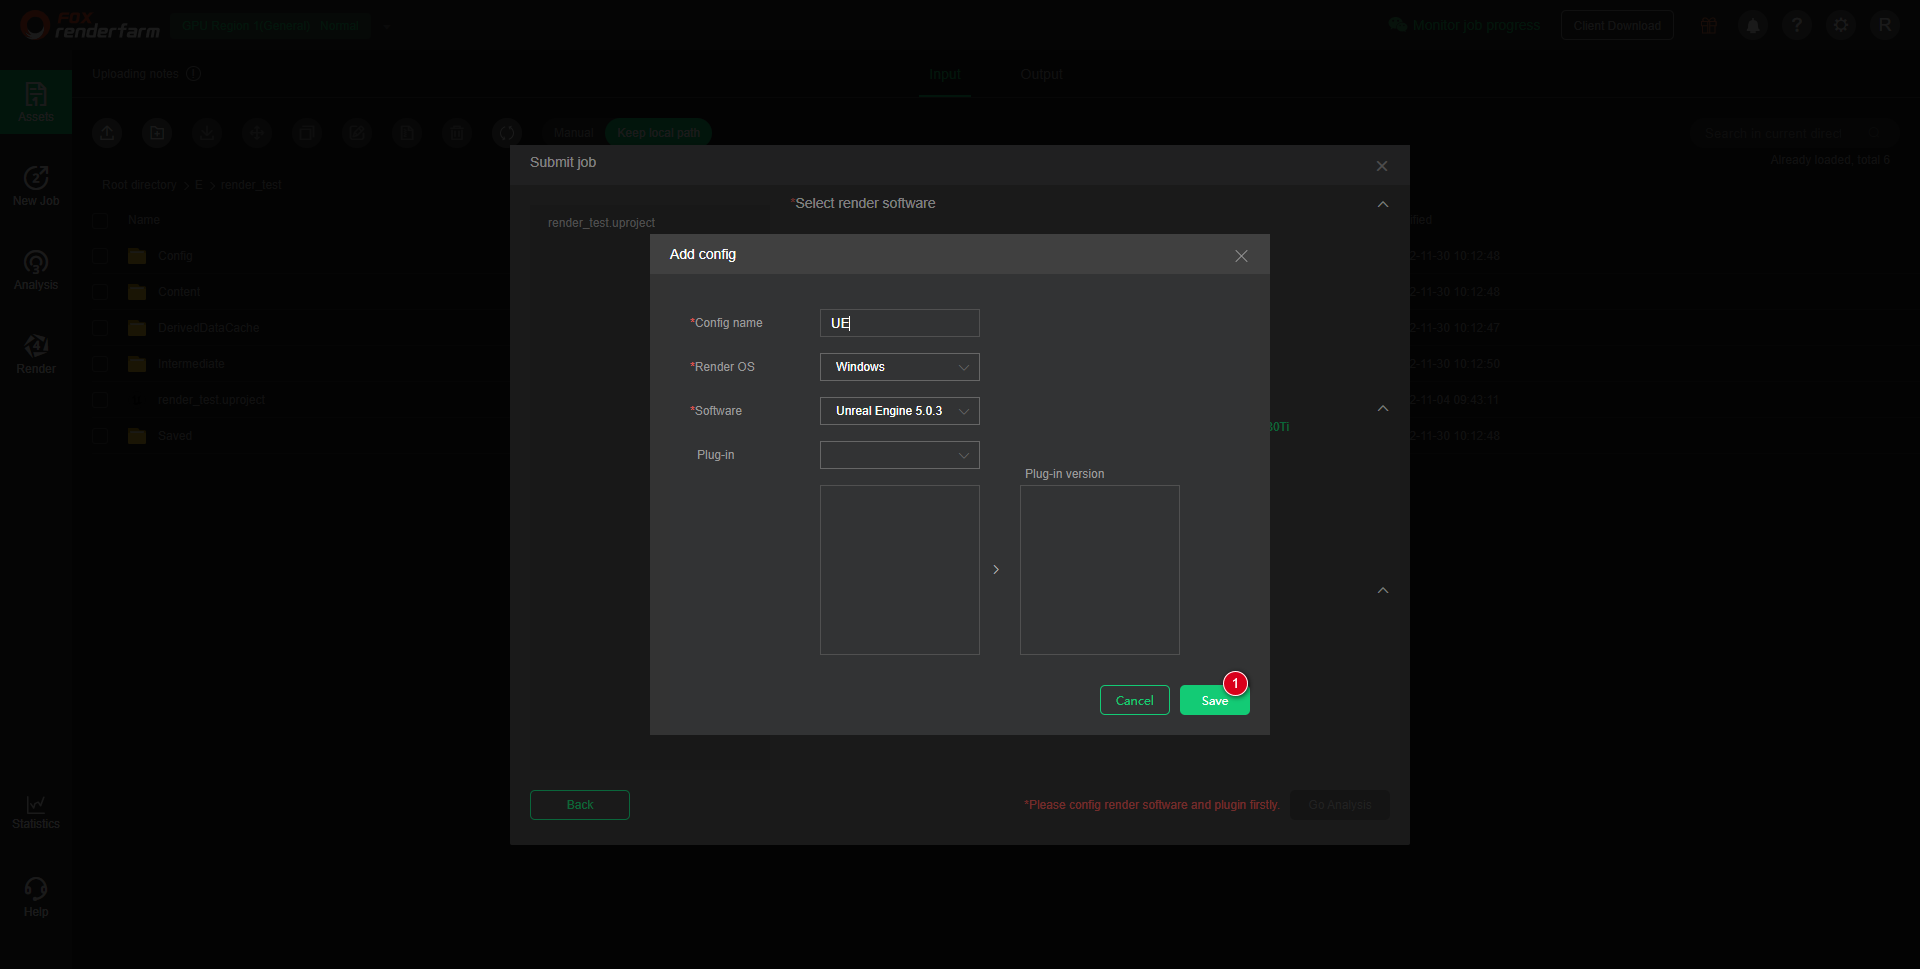Image resolution: width=1920 pixels, height=969 pixels.
Task: Click the copy toolbar icon
Action: [307, 132]
